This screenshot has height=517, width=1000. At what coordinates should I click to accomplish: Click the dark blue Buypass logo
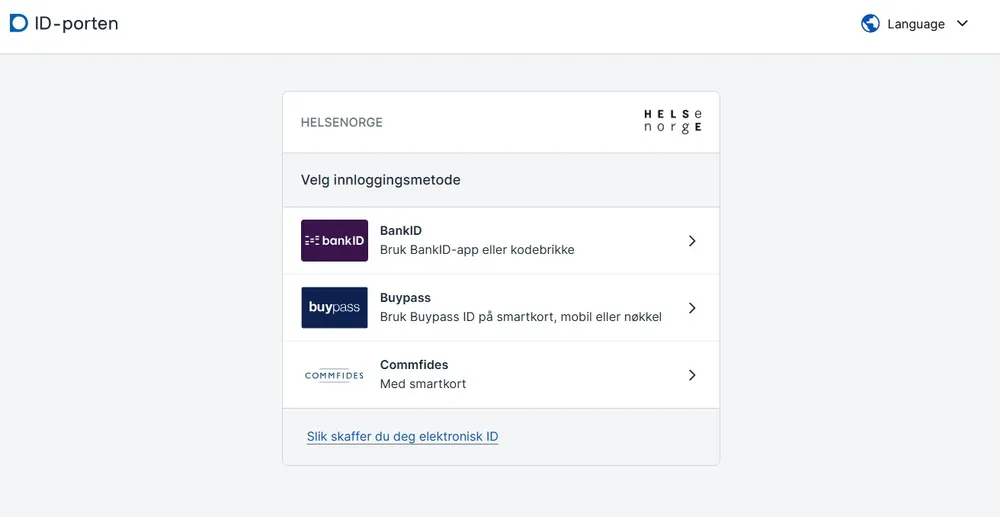pyautogui.click(x=334, y=308)
